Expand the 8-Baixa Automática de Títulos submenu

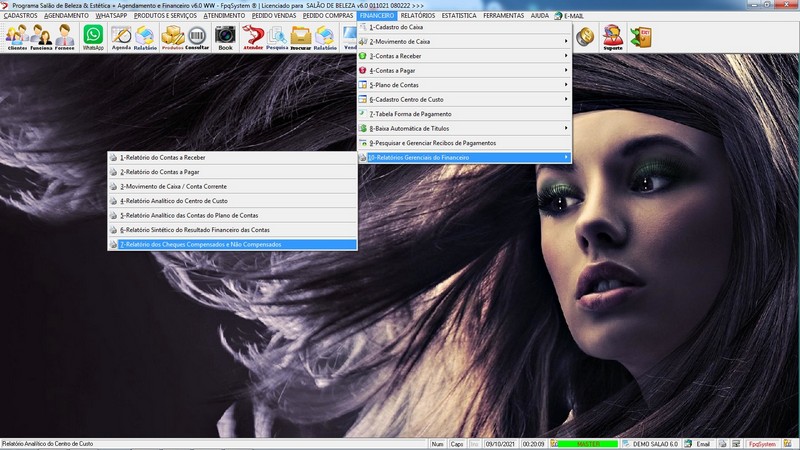[464, 129]
